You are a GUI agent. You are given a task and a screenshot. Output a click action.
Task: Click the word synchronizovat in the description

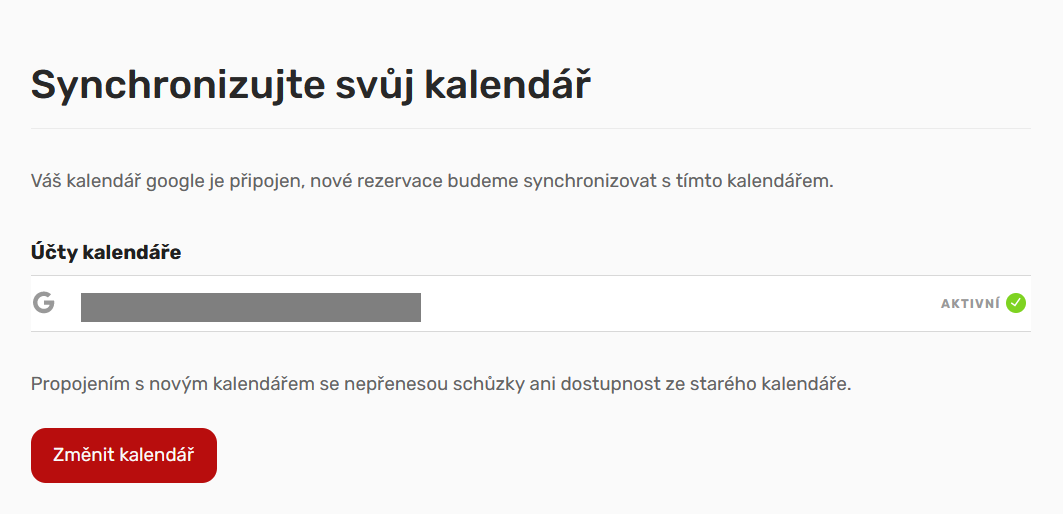590,182
